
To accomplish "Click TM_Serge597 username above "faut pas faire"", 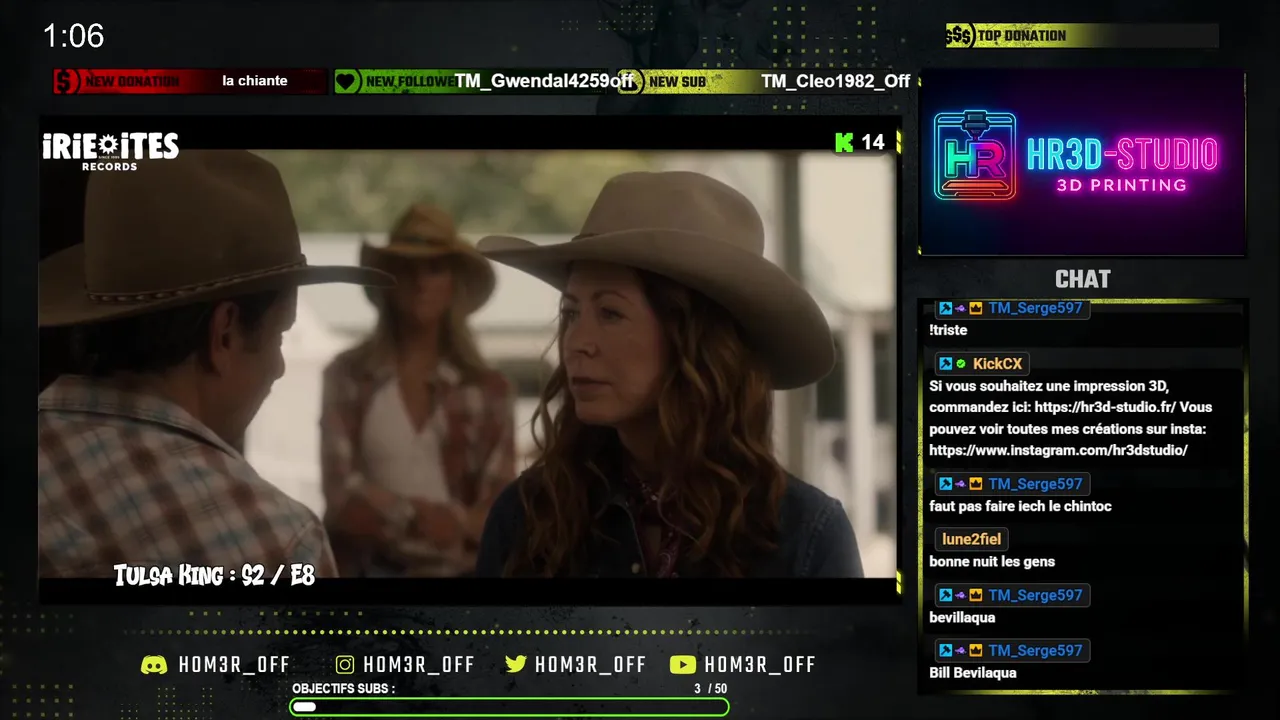I will (1035, 484).
